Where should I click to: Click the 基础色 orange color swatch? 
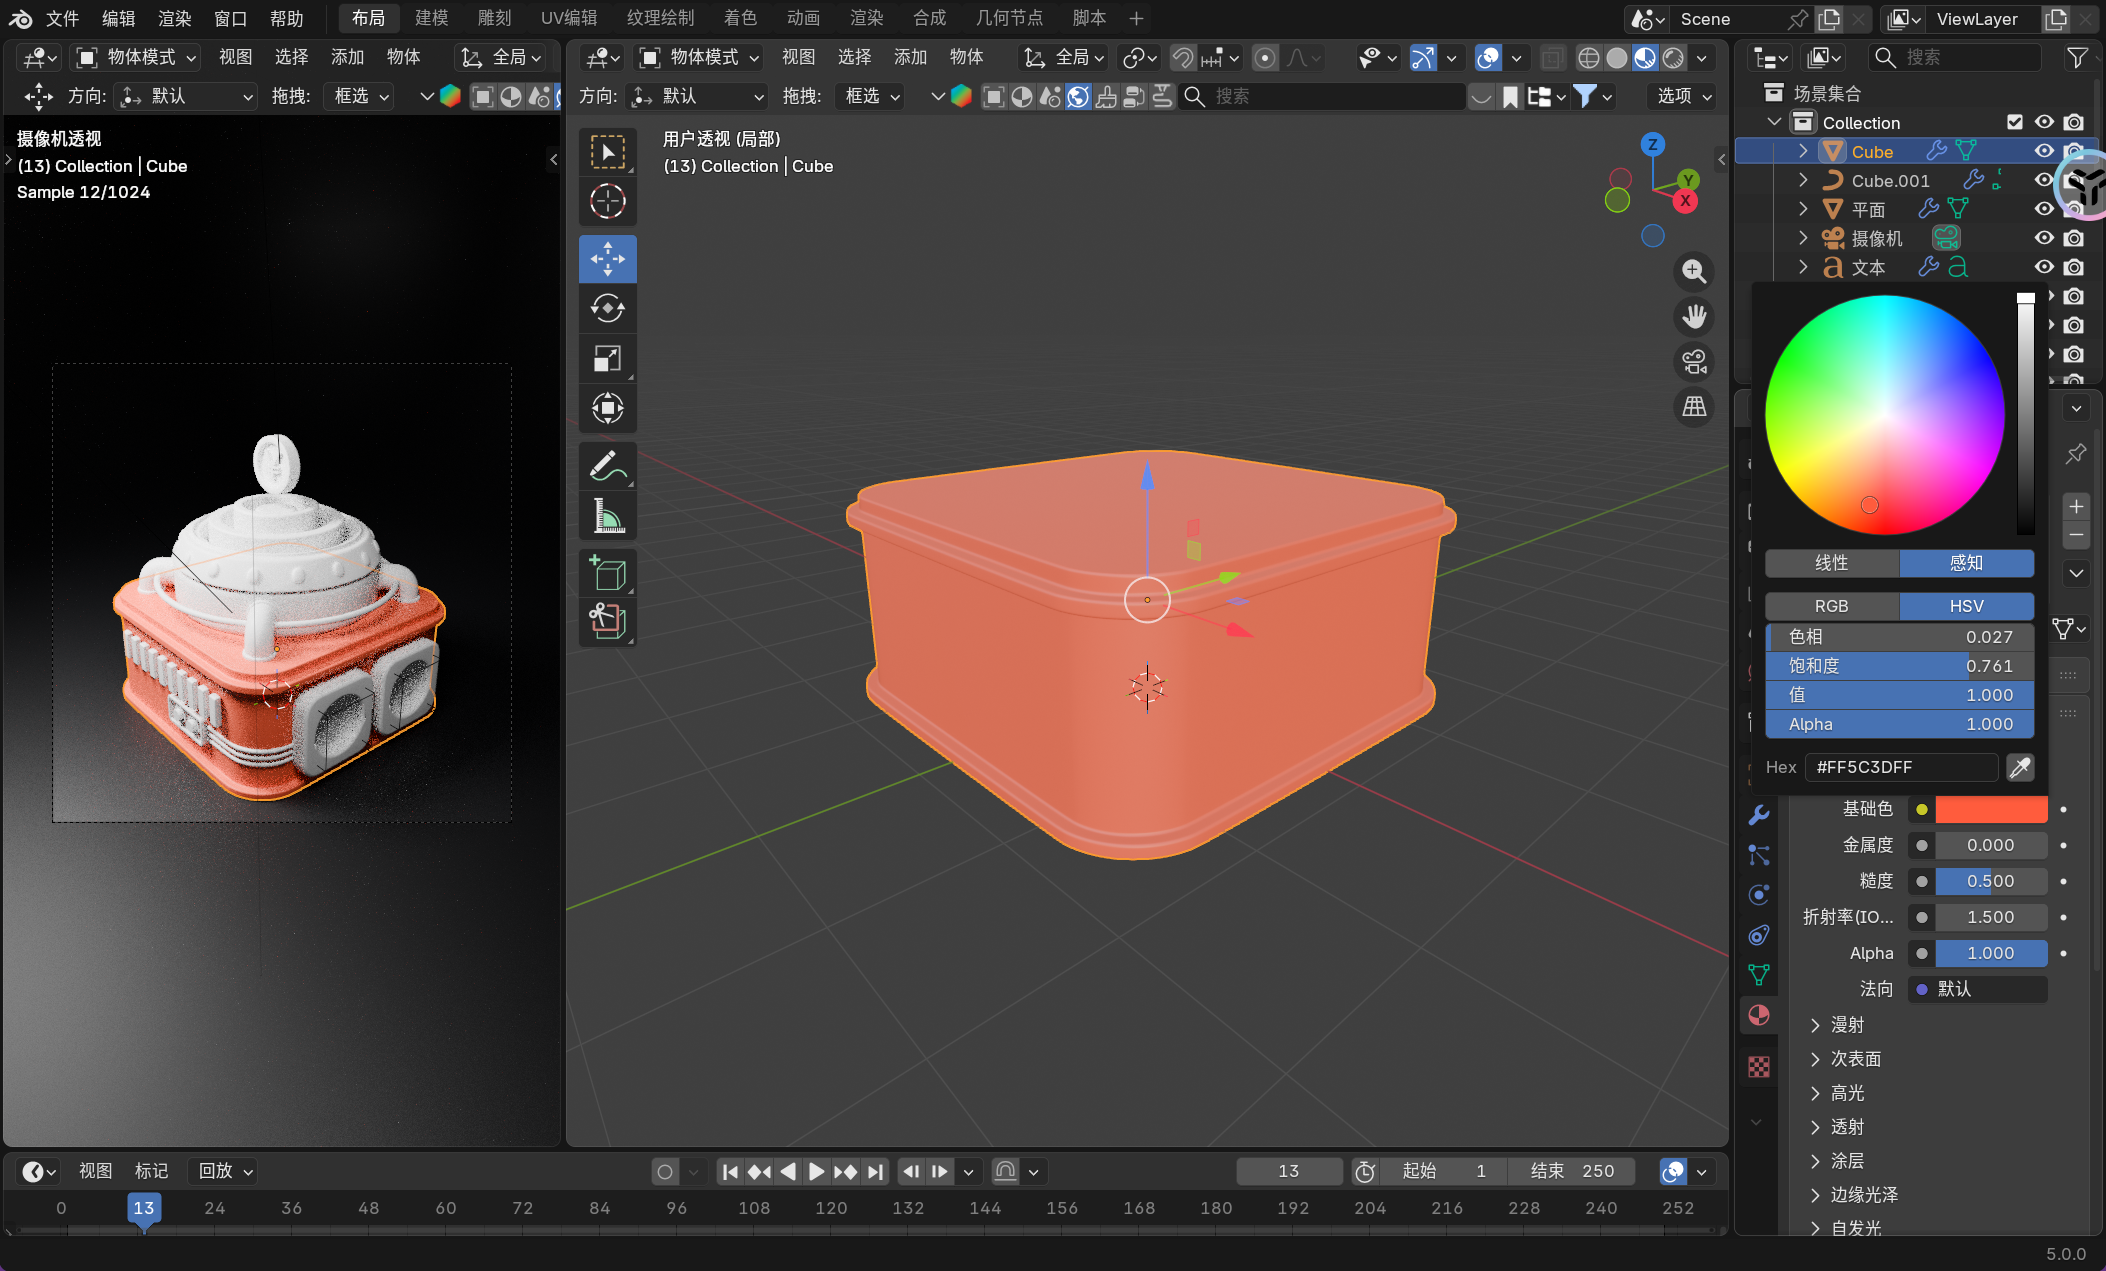coord(1990,809)
